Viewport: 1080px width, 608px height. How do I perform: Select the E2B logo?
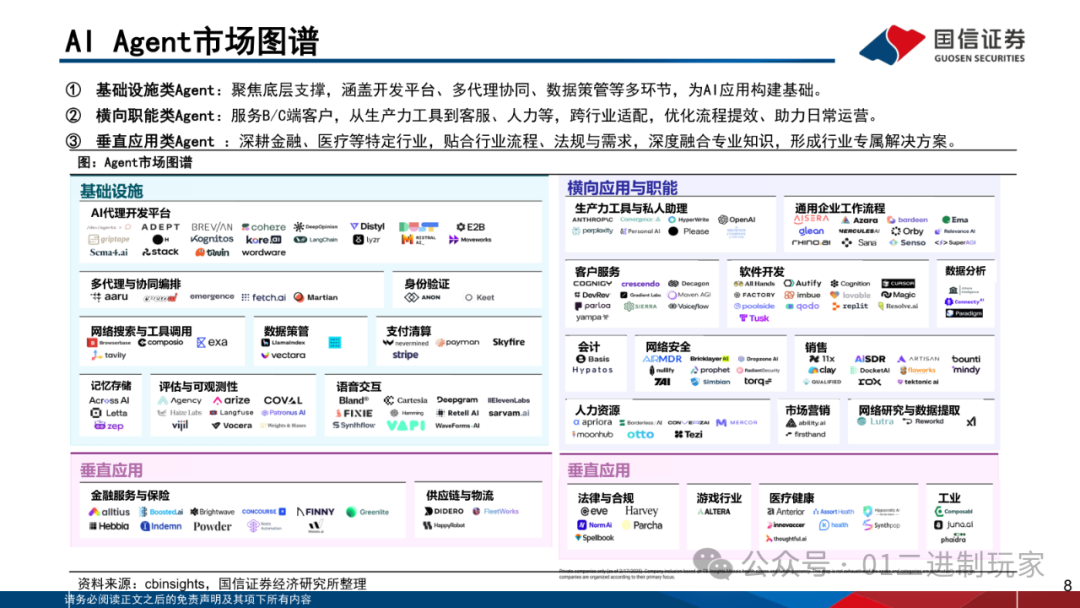tap(471, 227)
